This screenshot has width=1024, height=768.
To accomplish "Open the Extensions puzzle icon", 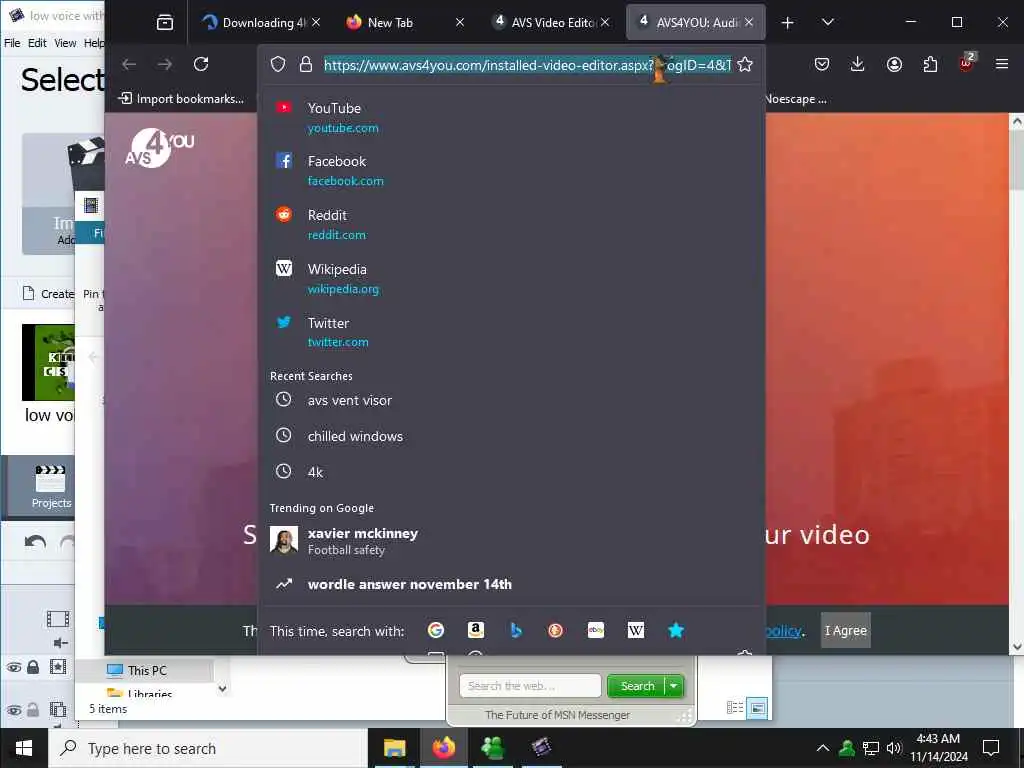I will click(930, 64).
